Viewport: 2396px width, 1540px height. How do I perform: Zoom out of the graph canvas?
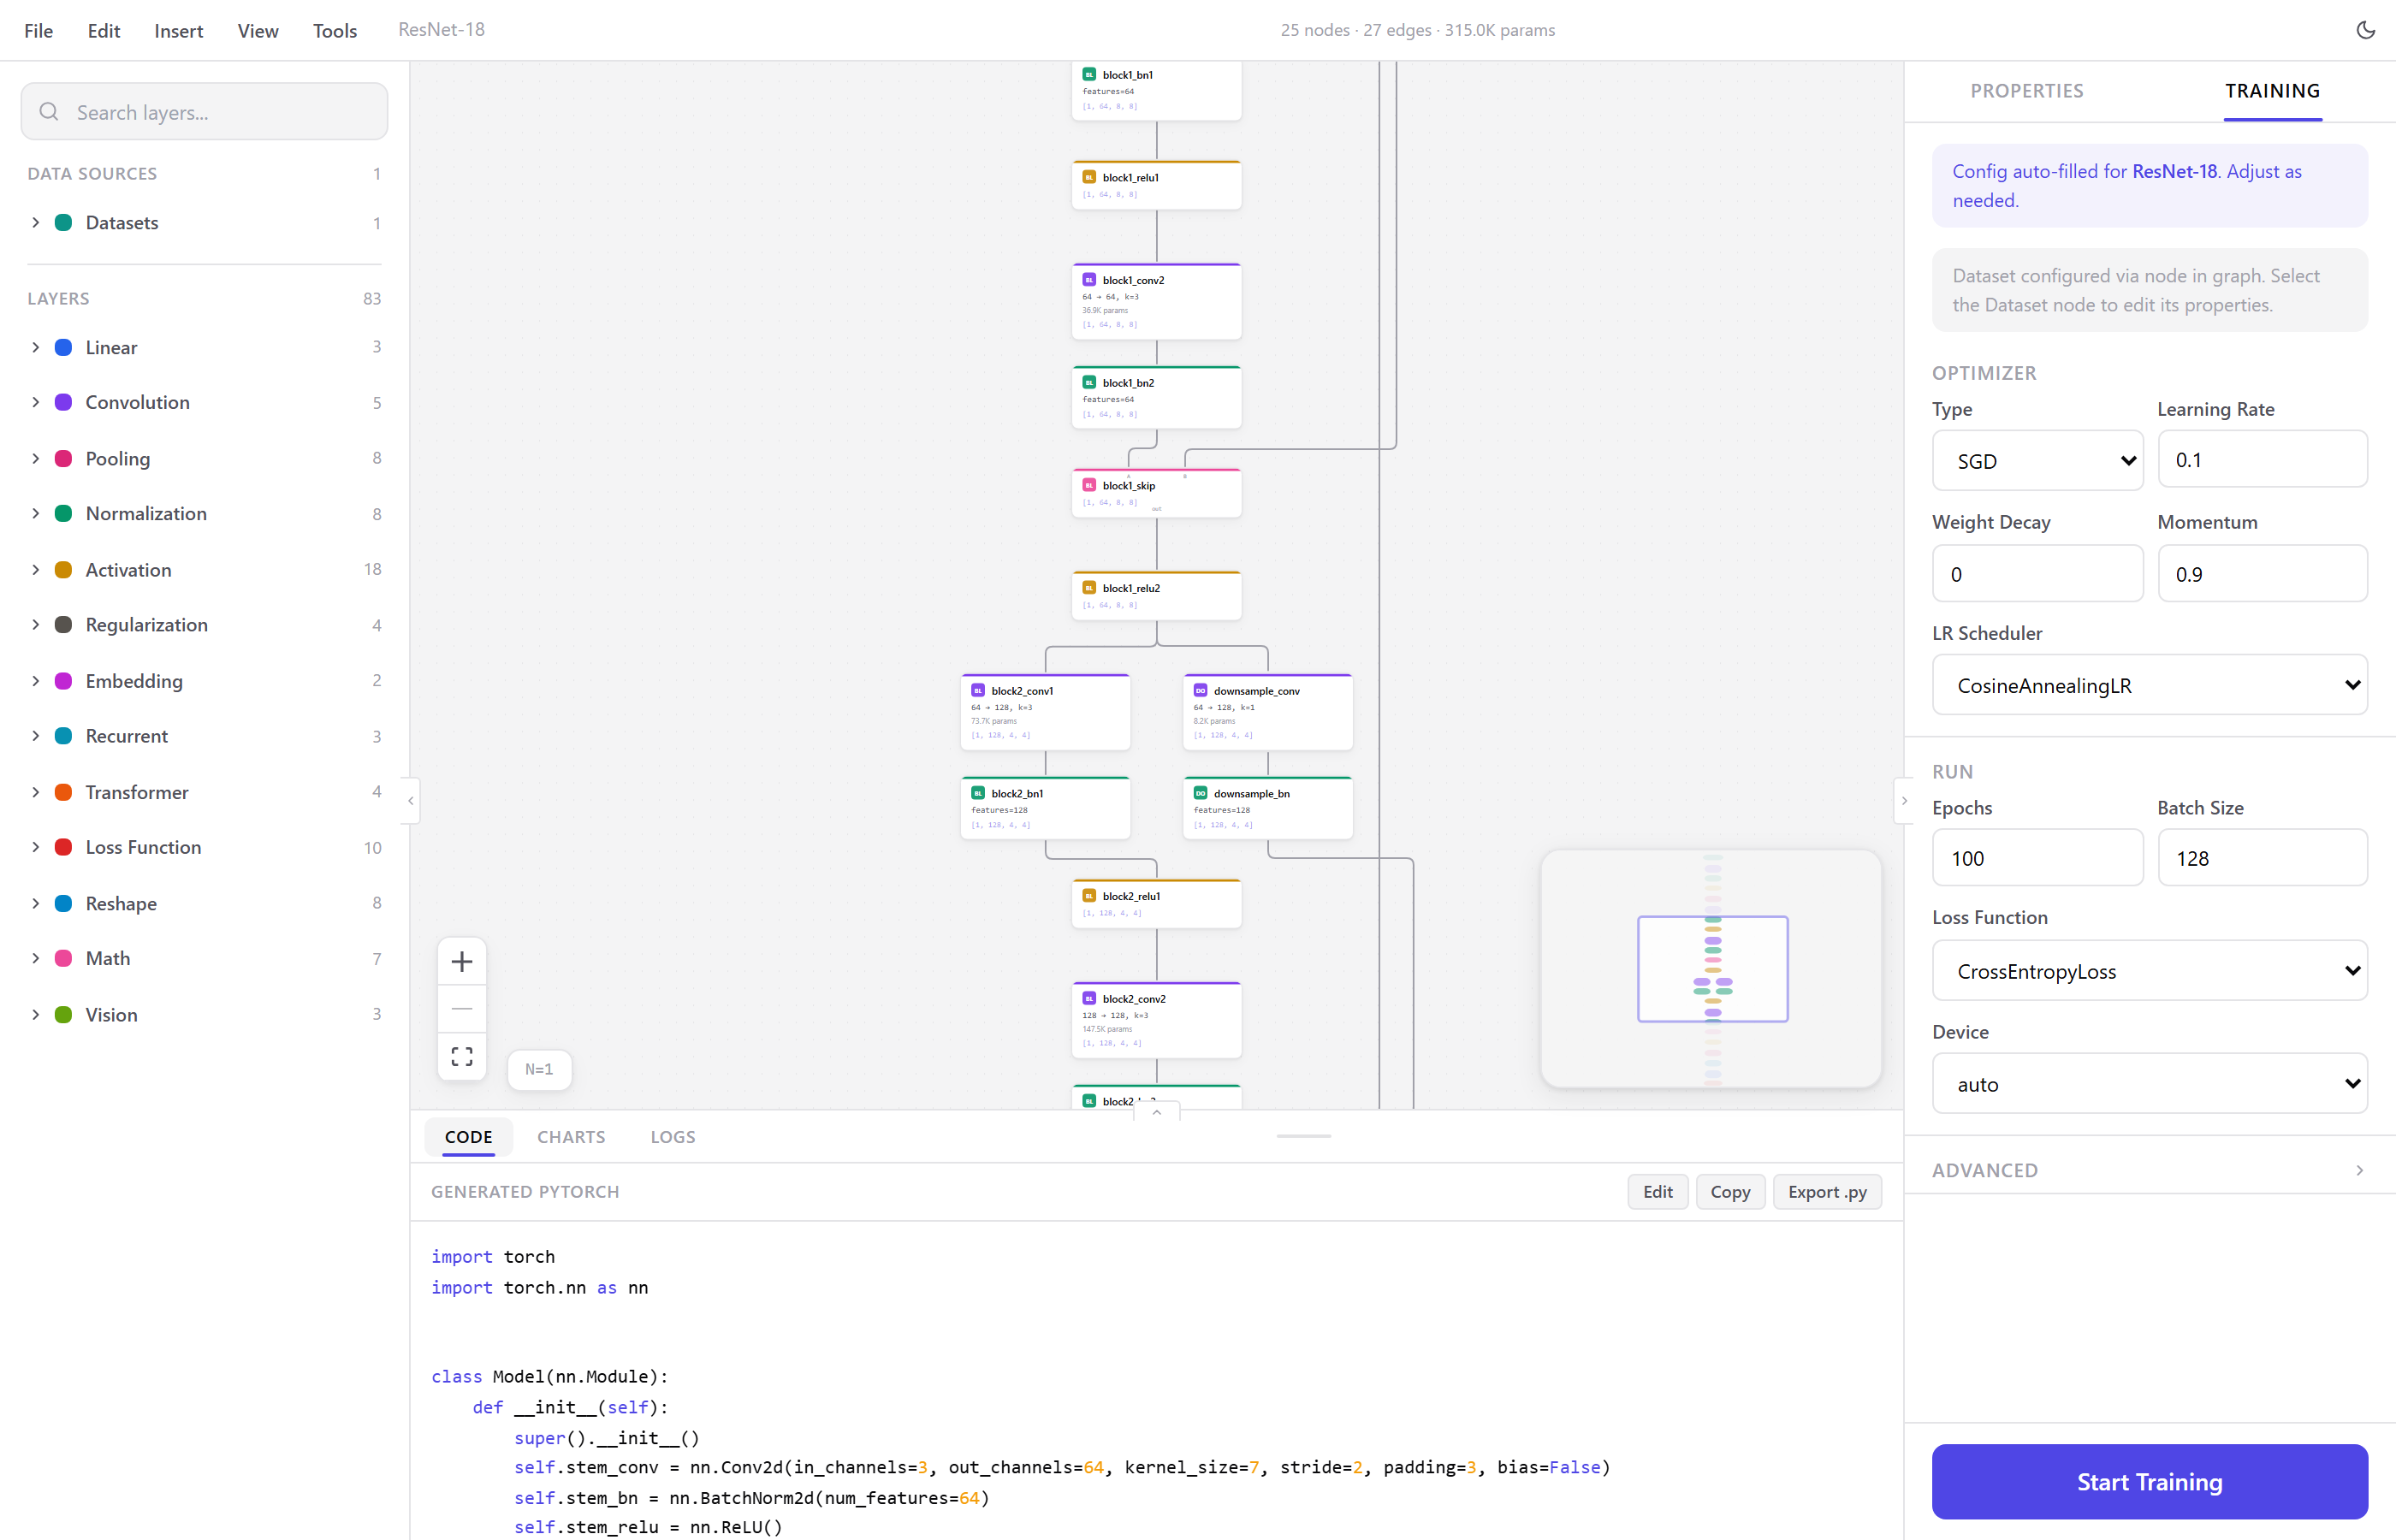[x=461, y=1008]
